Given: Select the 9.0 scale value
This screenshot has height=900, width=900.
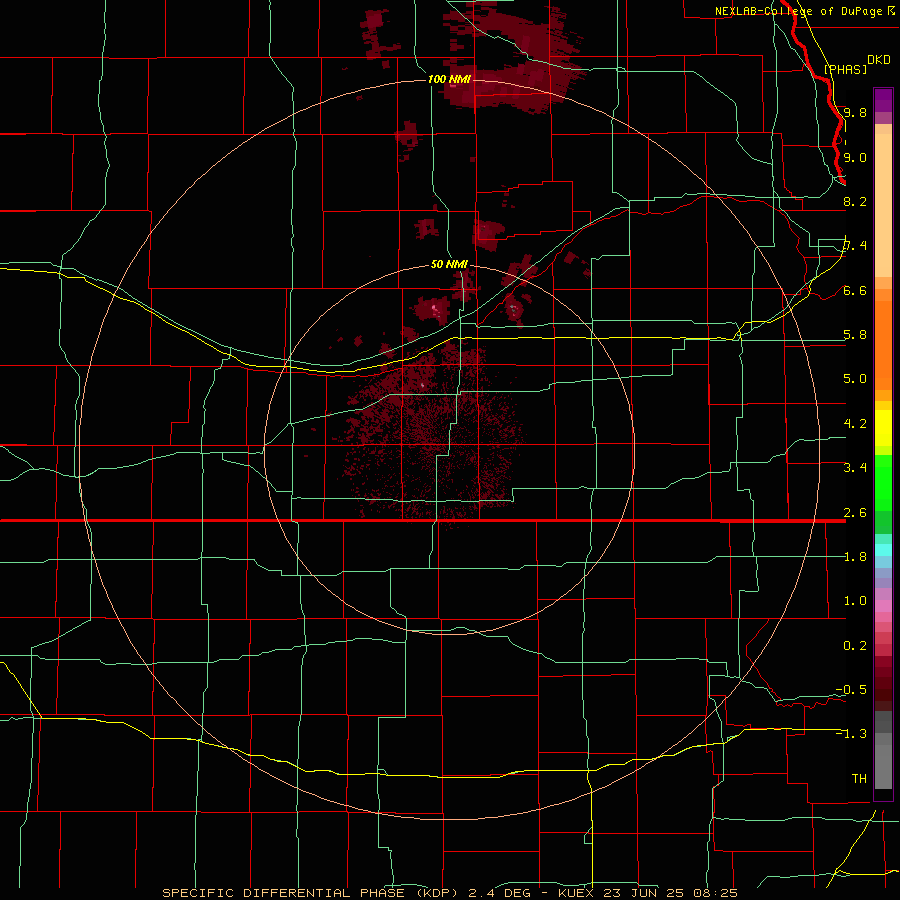Looking at the screenshot, I should [x=855, y=157].
